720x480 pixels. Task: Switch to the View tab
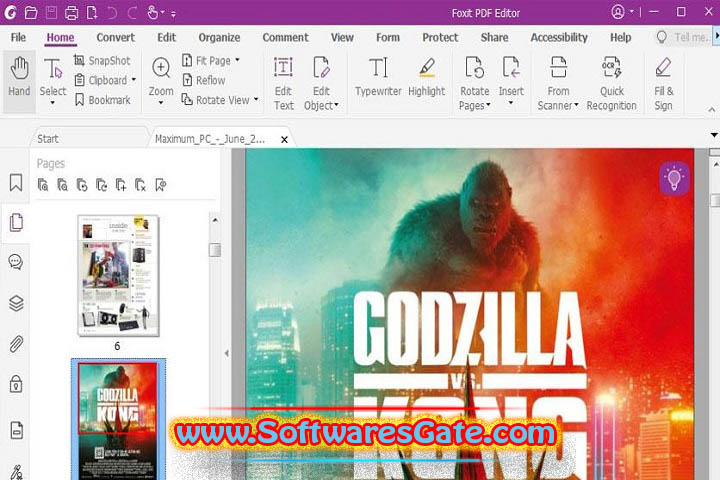[x=342, y=38]
